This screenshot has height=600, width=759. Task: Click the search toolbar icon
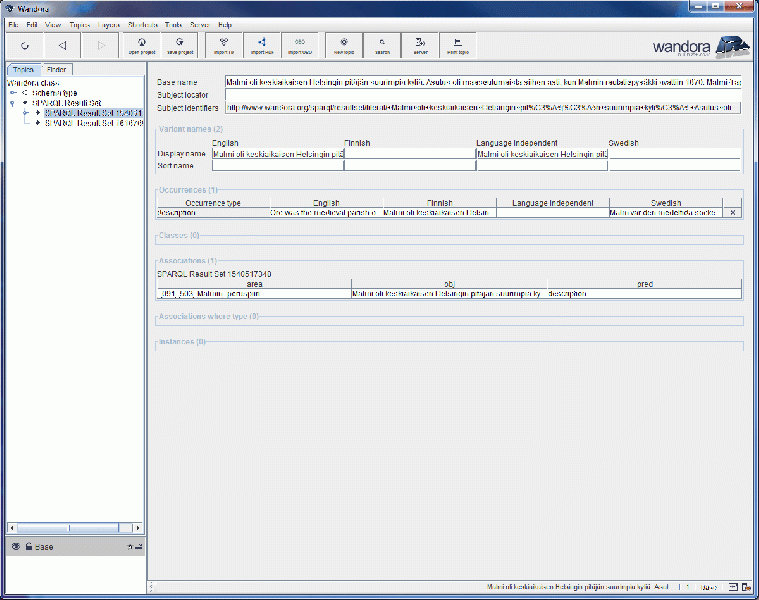pos(382,44)
